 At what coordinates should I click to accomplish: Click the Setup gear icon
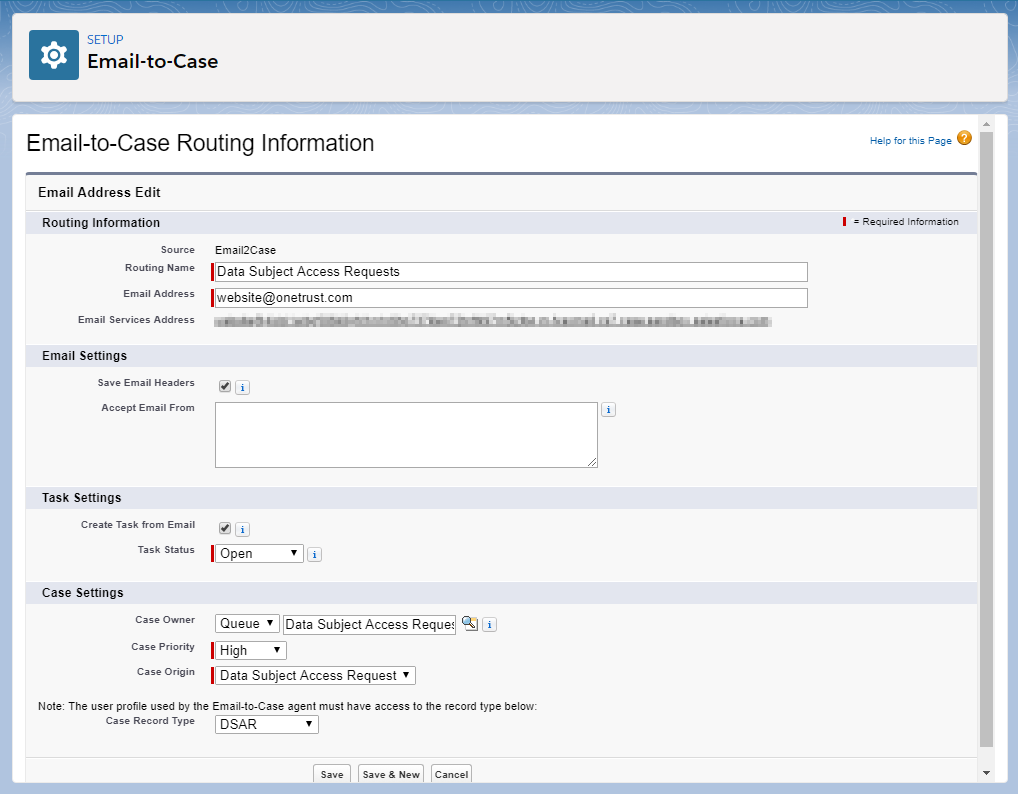(x=53, y=54)
